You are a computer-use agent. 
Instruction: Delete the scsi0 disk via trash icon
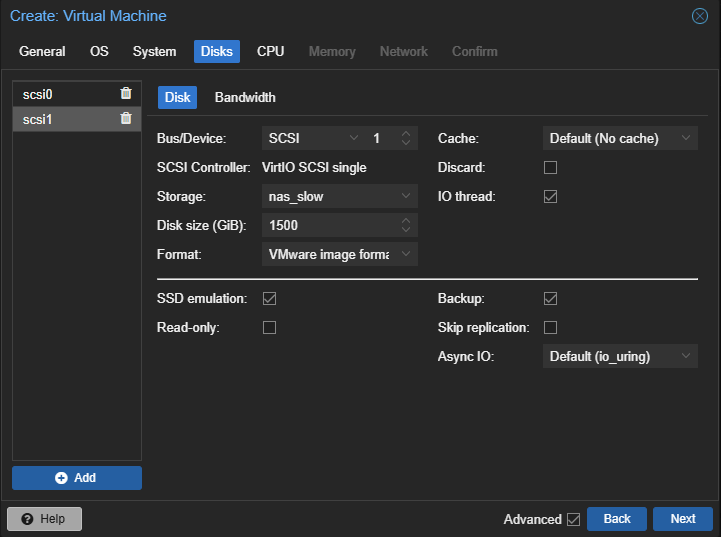coord(126,93)
